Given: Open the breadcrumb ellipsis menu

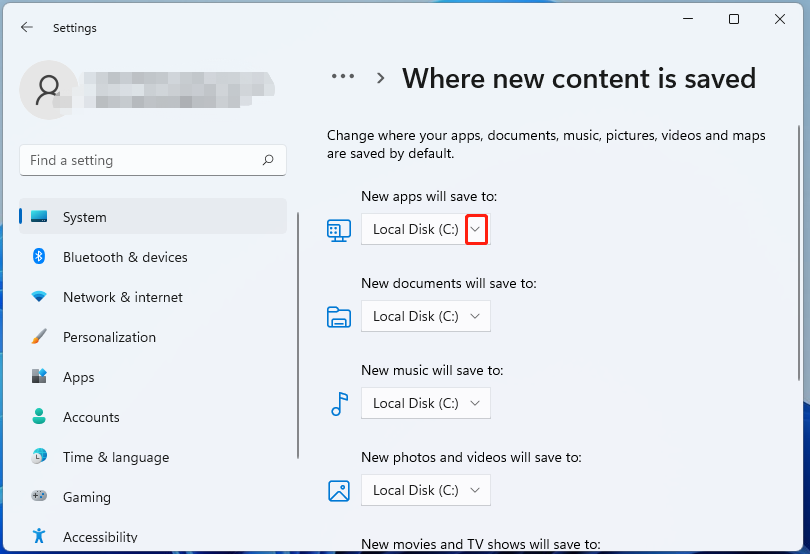Looking at the screenshot, I should click(343, 76).
